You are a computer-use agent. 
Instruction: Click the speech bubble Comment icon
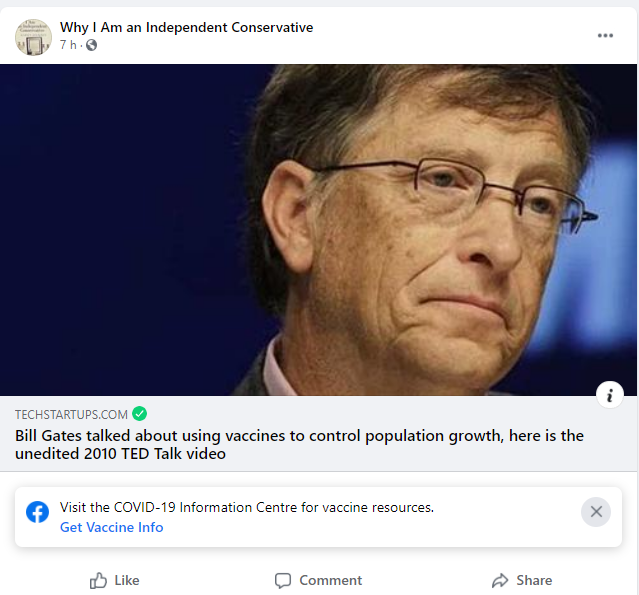click(283, 581)
